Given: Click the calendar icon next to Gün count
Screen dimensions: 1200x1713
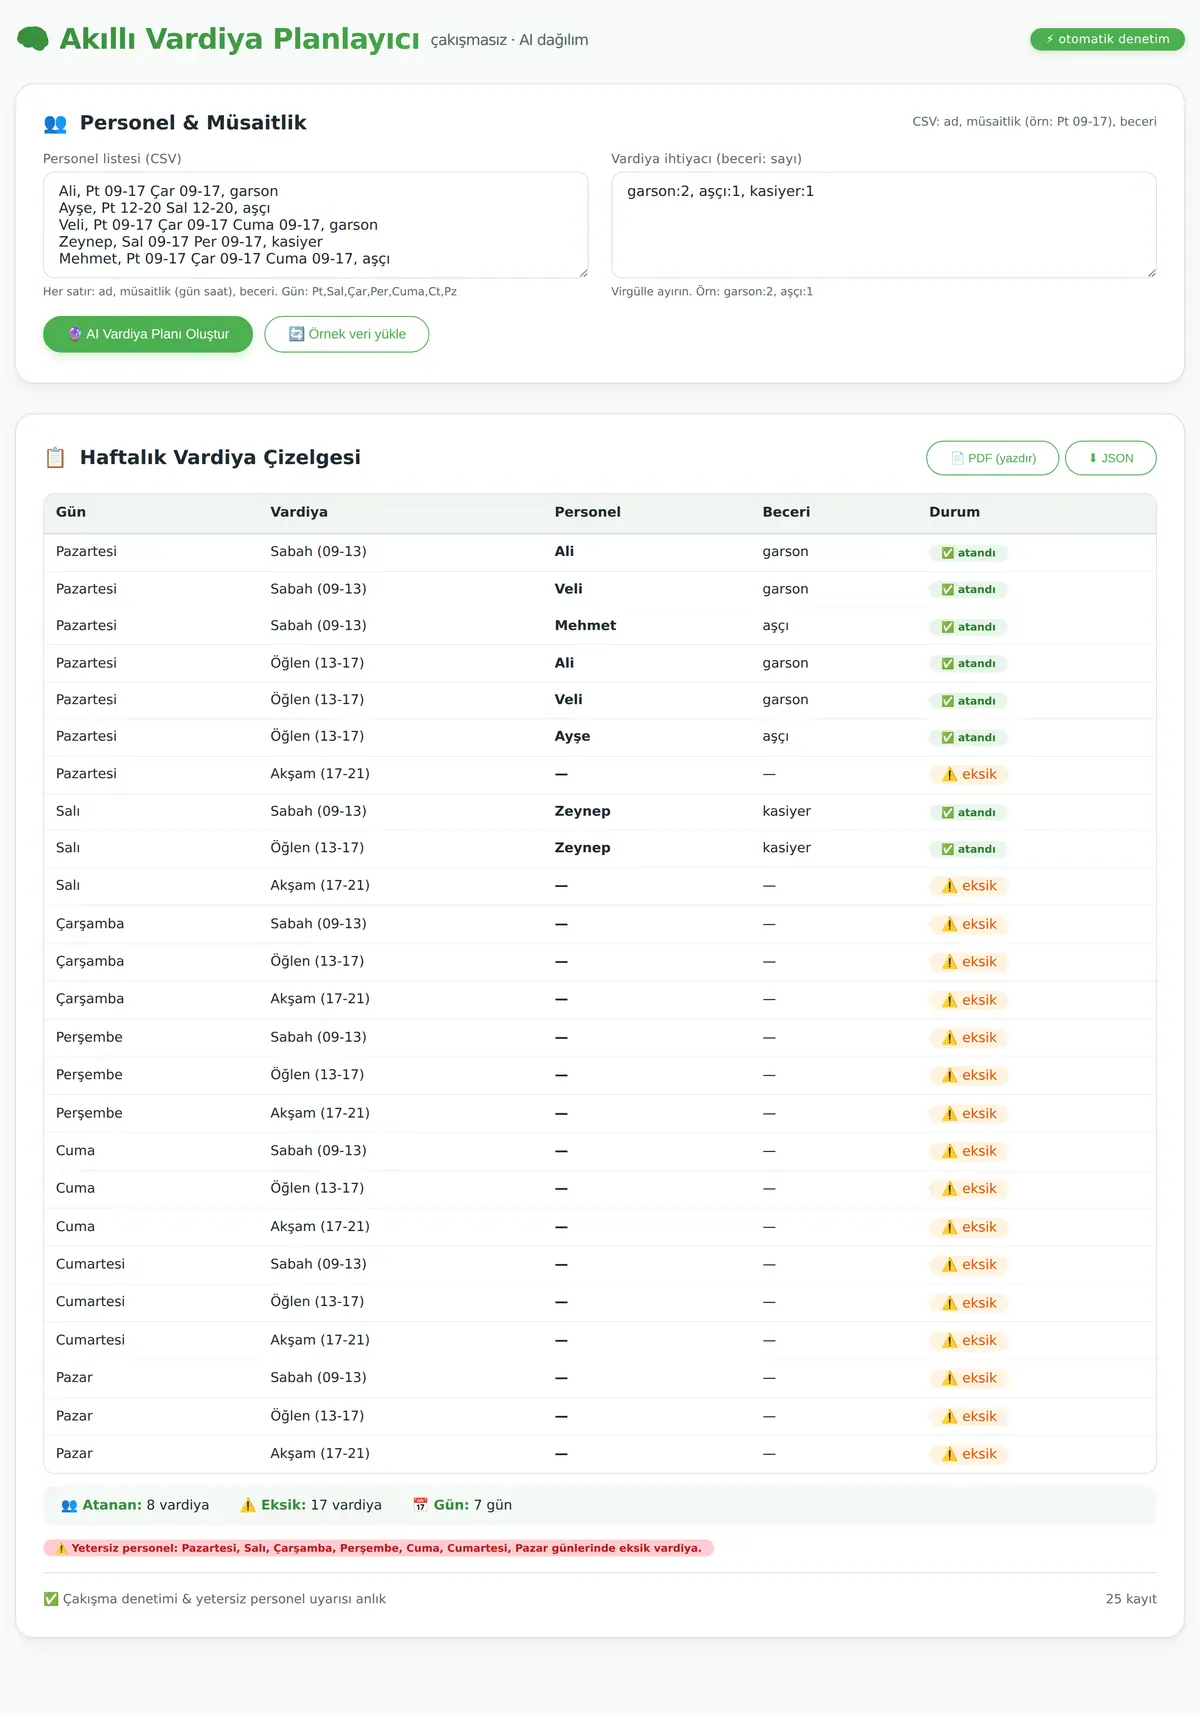Looking at the screenshot, I should click(420, 1505).
